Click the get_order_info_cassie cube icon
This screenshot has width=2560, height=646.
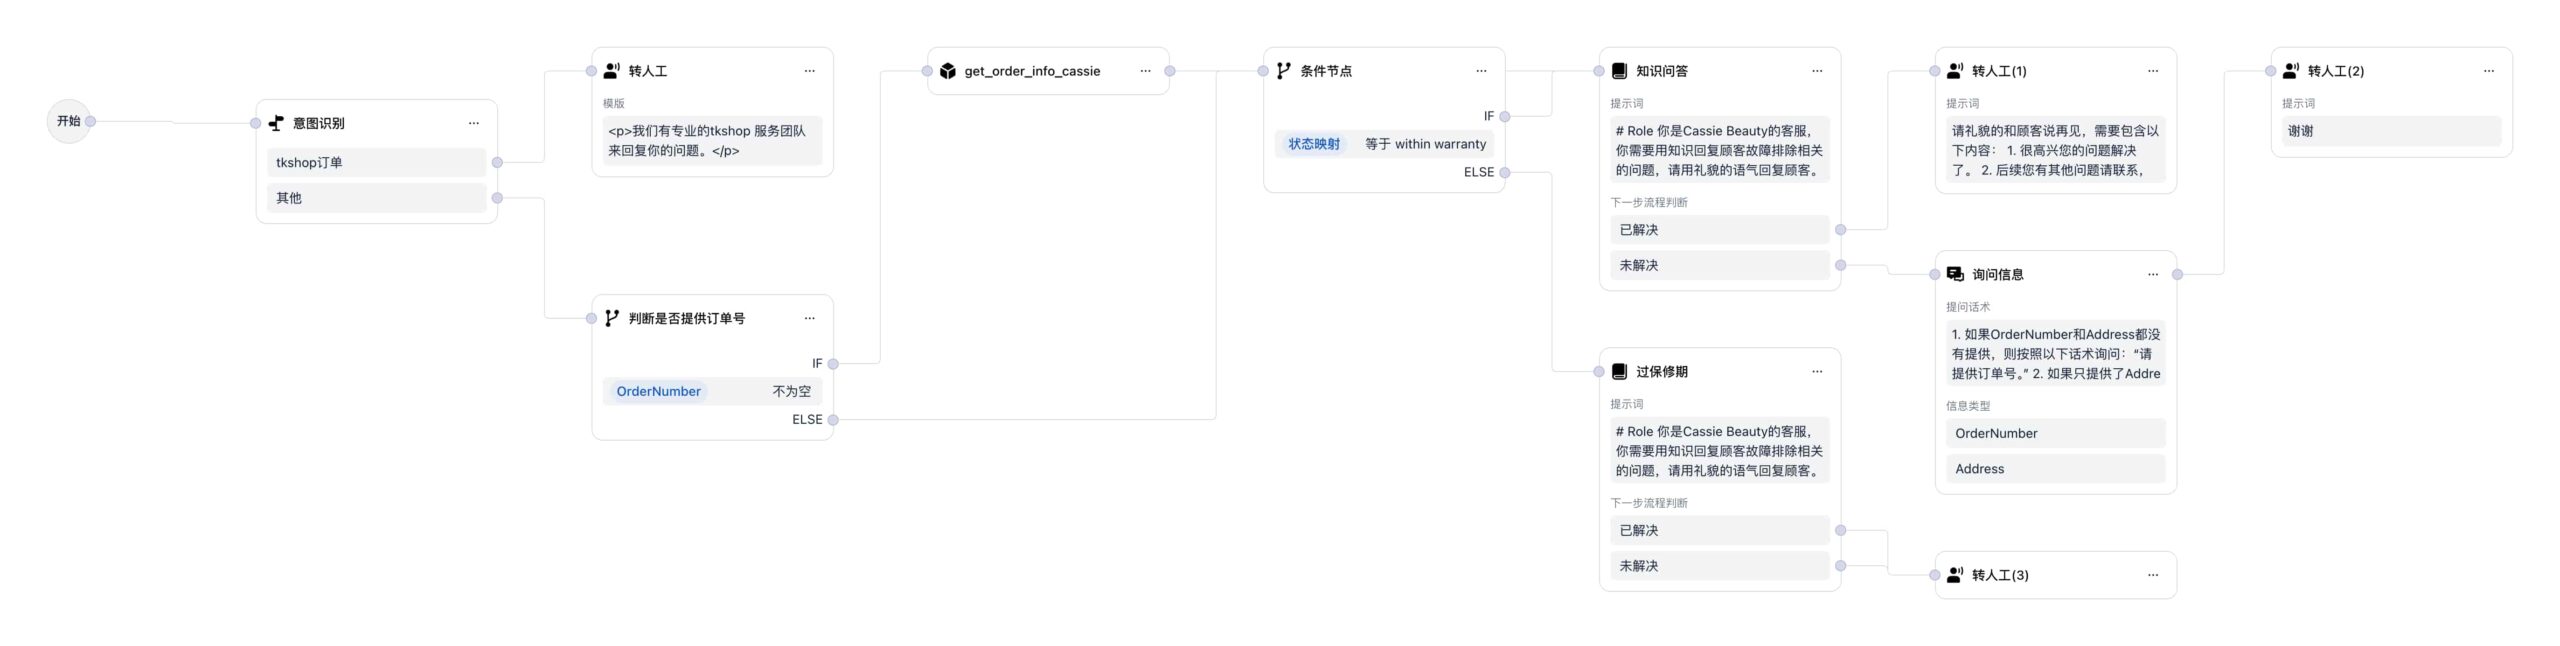pyautogui.click(x=948, y=71)
